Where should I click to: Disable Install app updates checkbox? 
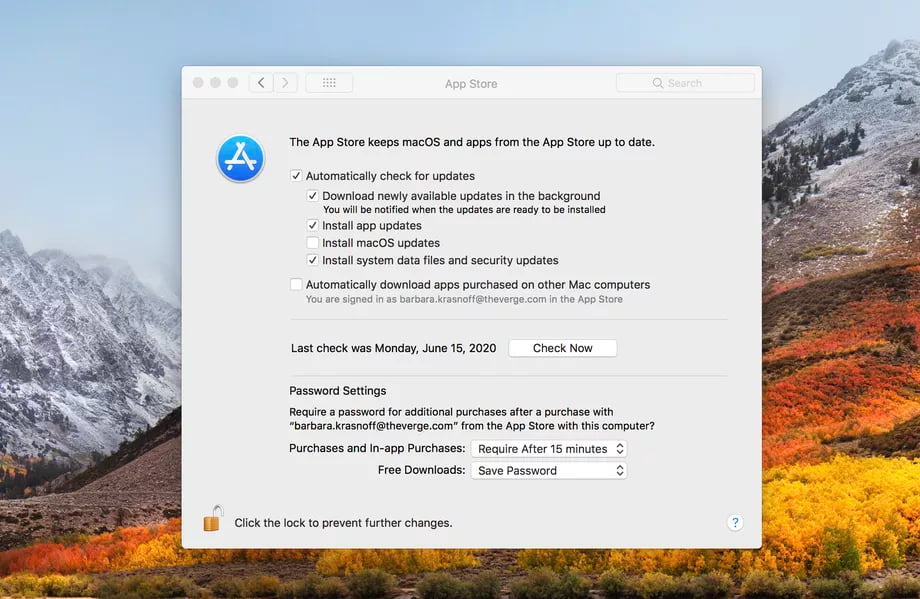coord(313,225)
